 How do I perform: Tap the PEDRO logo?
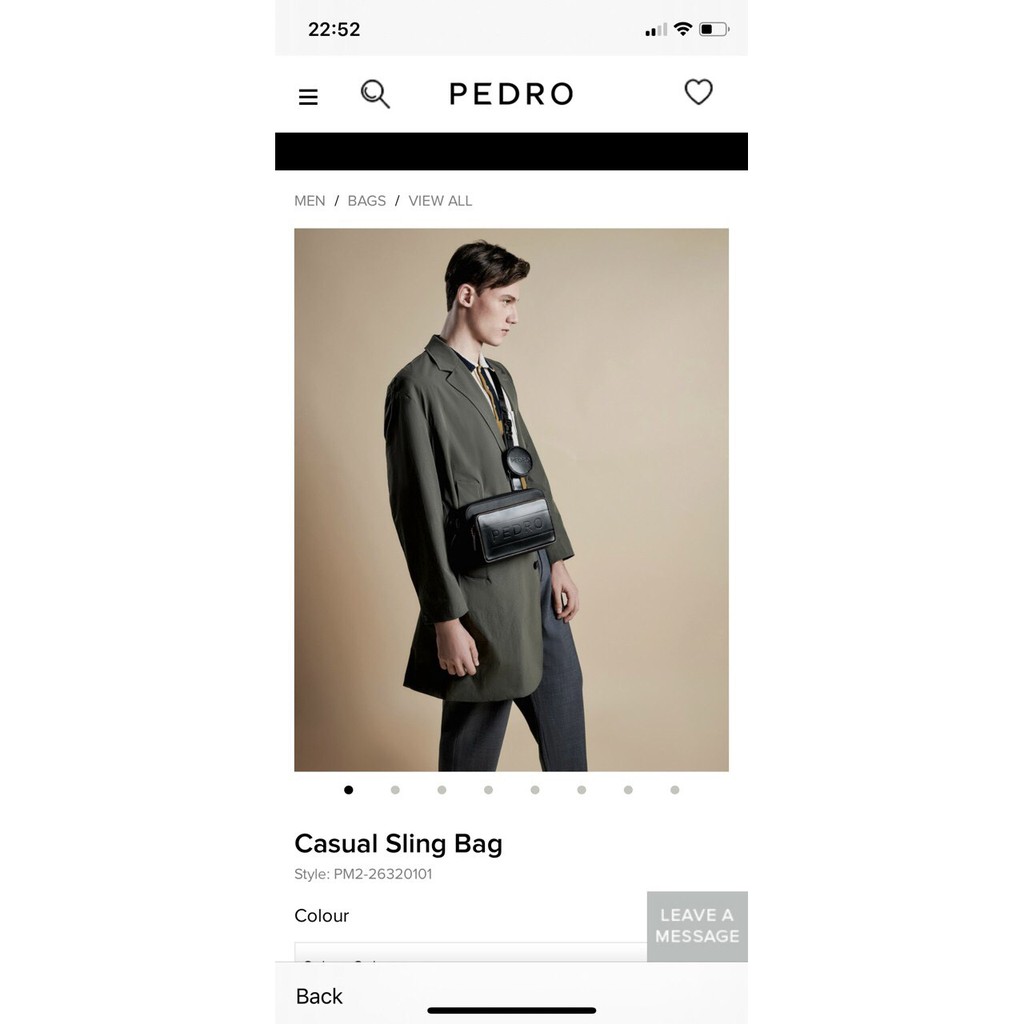[x=511, y=94]
